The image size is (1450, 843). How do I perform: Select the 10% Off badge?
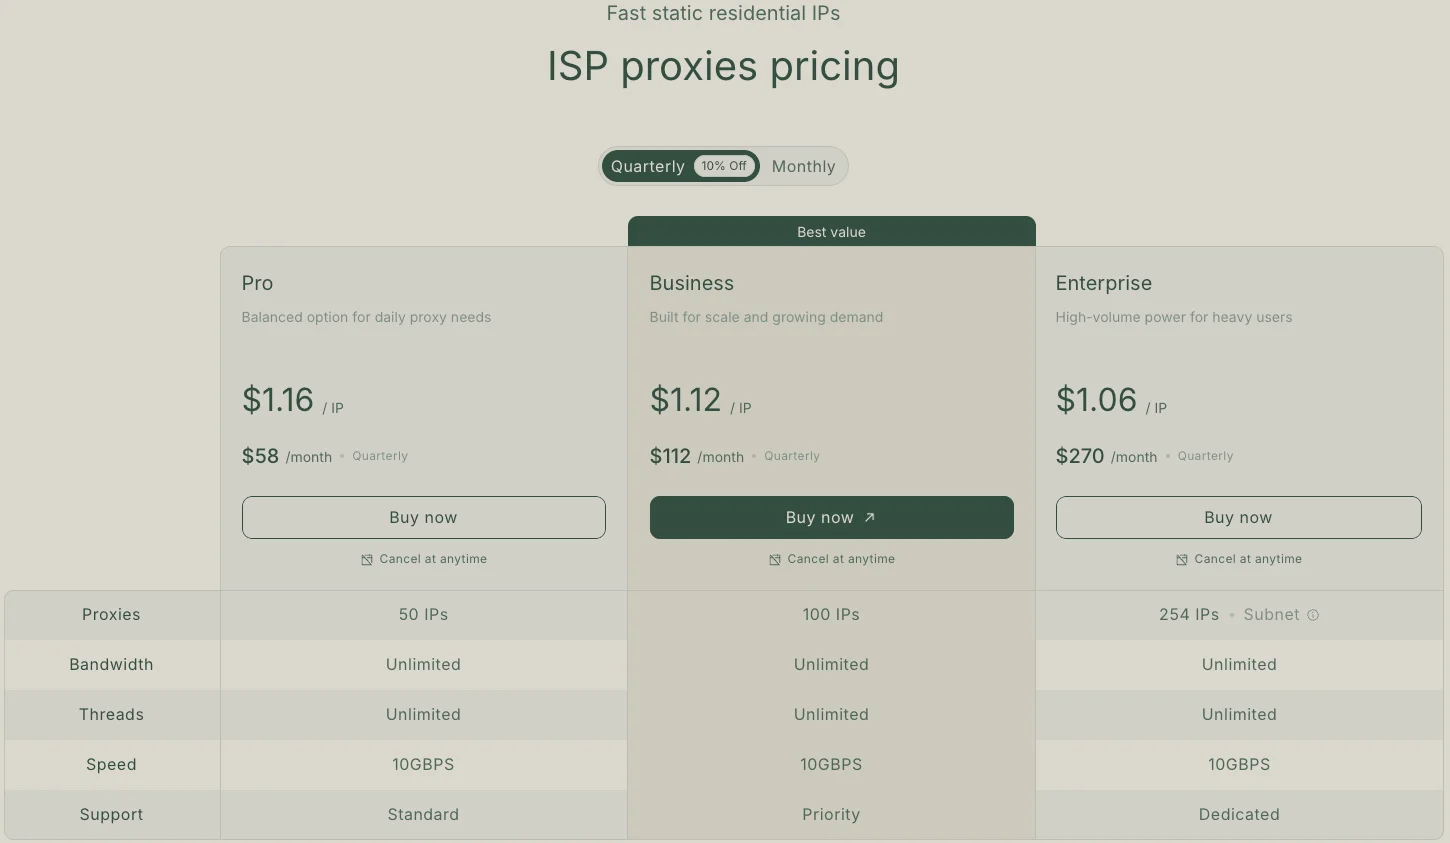click(723, 166)
